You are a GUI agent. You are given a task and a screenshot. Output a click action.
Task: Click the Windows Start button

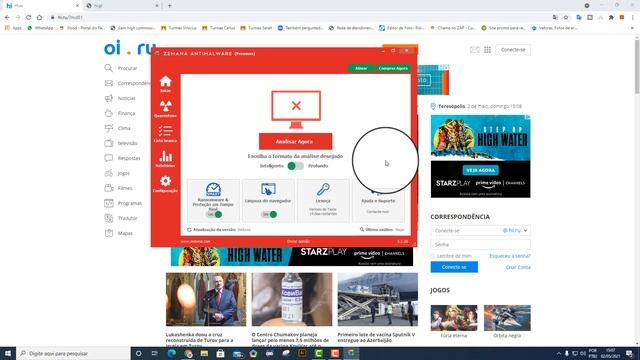[8, 353]
